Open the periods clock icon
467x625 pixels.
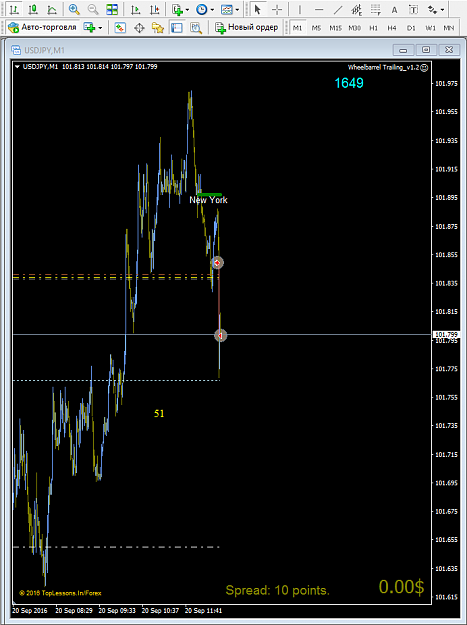point(202,9)
